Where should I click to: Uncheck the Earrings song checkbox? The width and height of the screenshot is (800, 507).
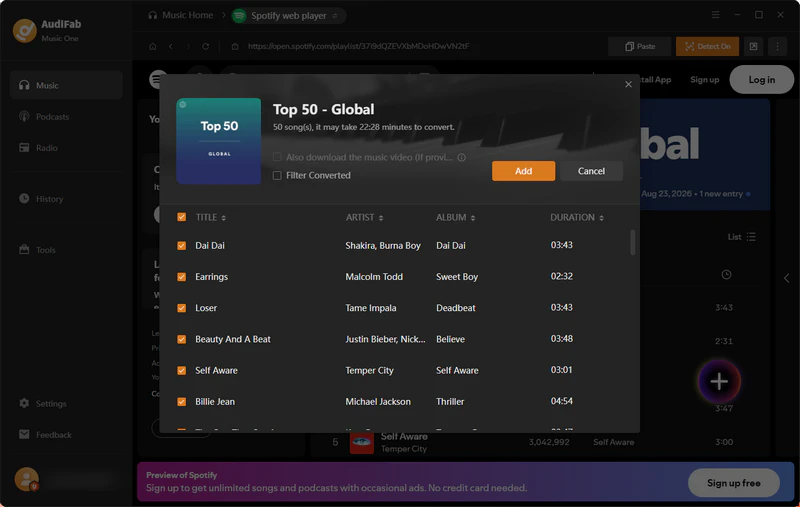(182, 277)
